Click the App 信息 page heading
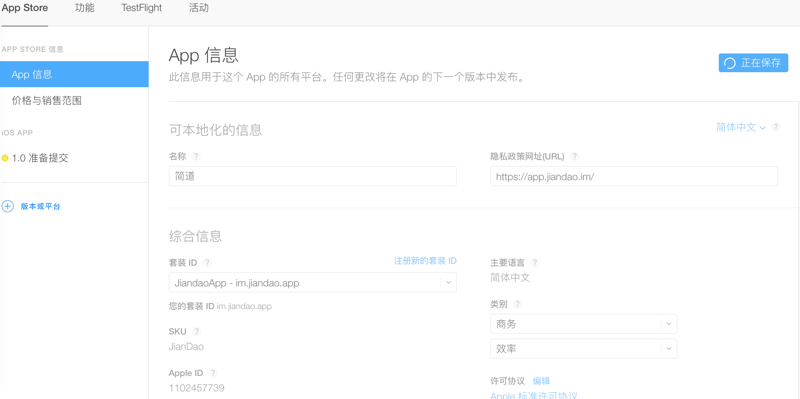Viewport: 800px width, 399px height. [204, 55]
